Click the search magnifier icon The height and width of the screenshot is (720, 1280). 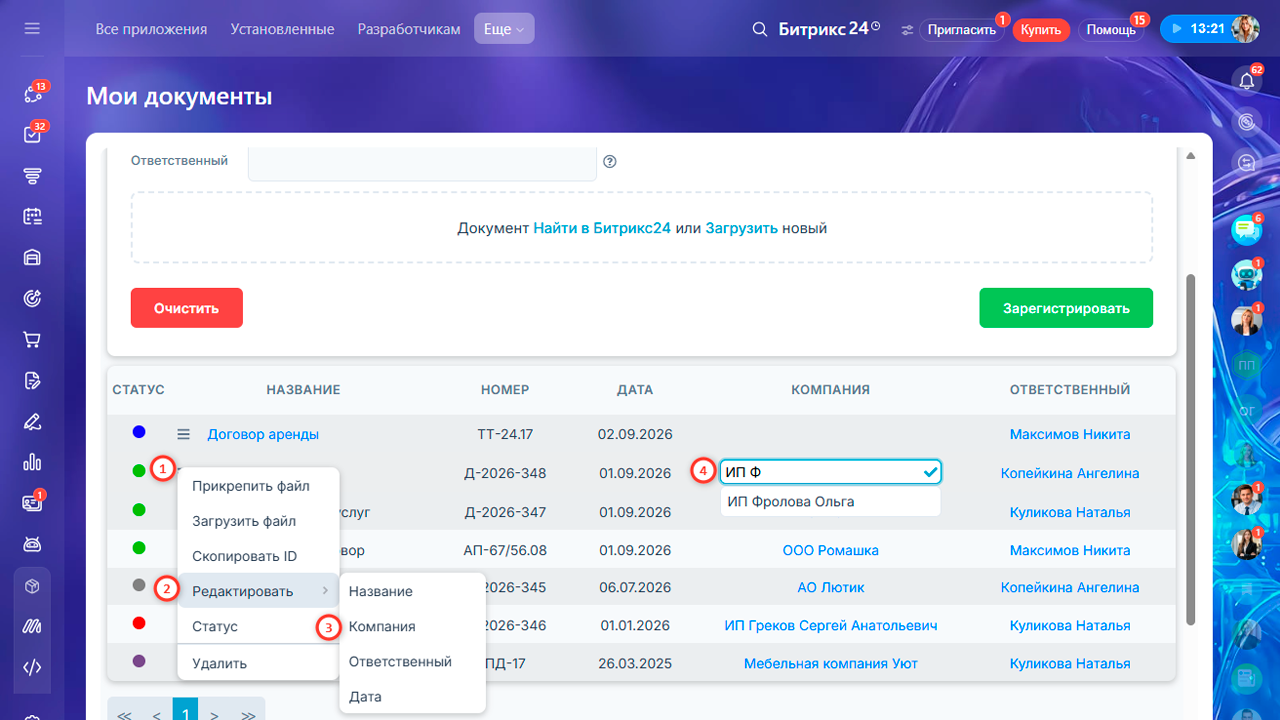pos(760,29)
